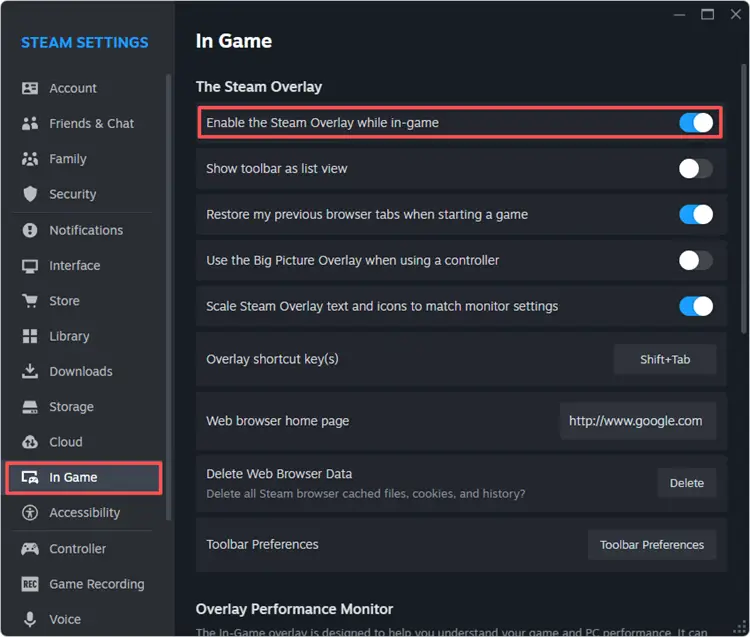
Task: Turn on Big Picture Overlay for controller
Action: tap(695, 260)
